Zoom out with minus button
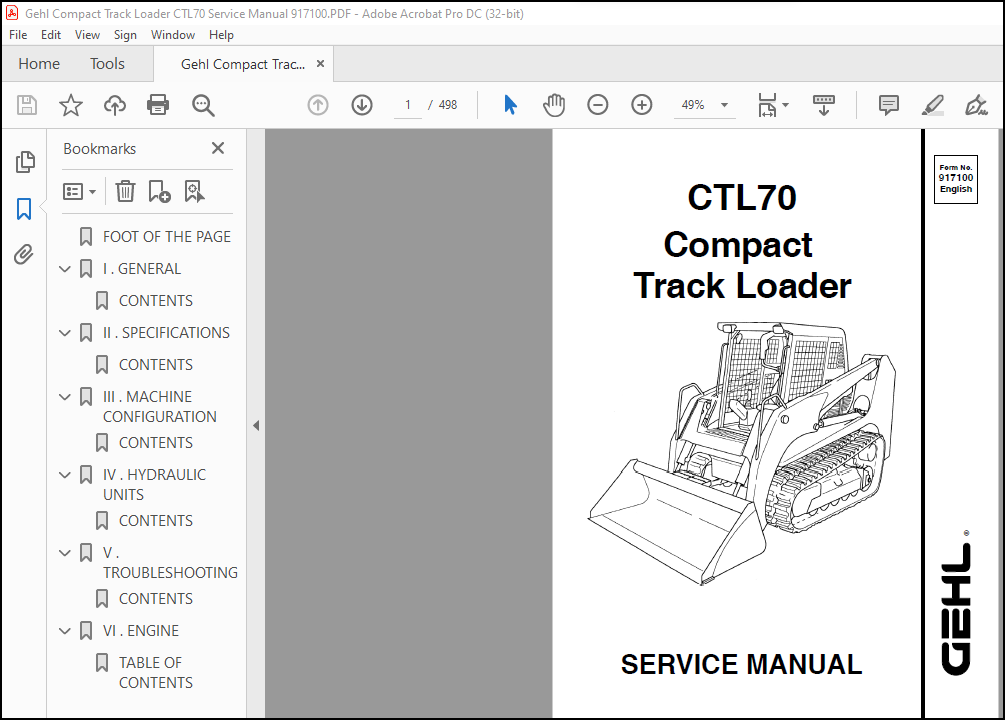1005x720 pixels. (x=597, y=105)
